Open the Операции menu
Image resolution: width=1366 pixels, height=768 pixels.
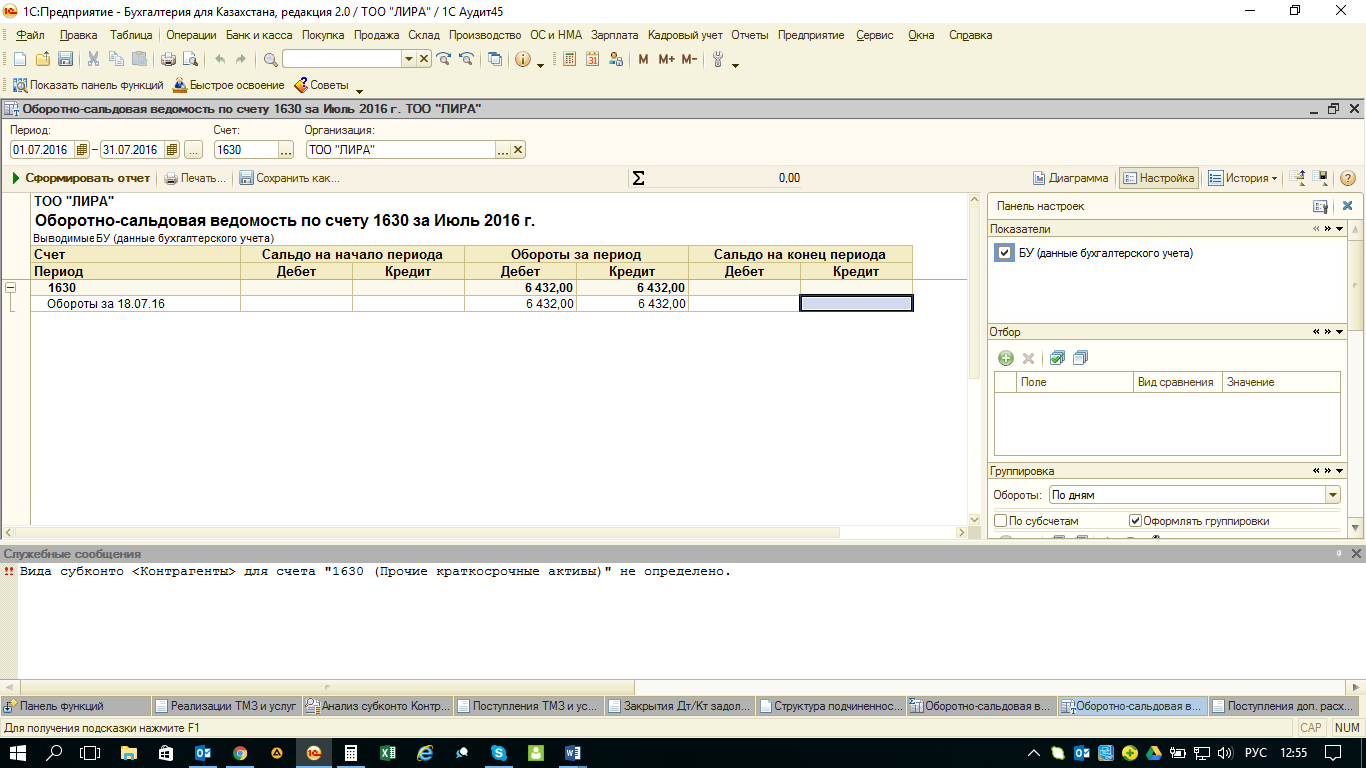191,35
